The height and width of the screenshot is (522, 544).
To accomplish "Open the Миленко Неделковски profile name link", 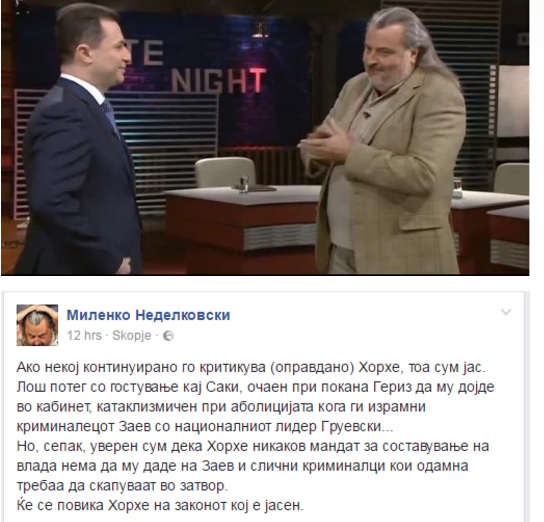I will (148, 315).
